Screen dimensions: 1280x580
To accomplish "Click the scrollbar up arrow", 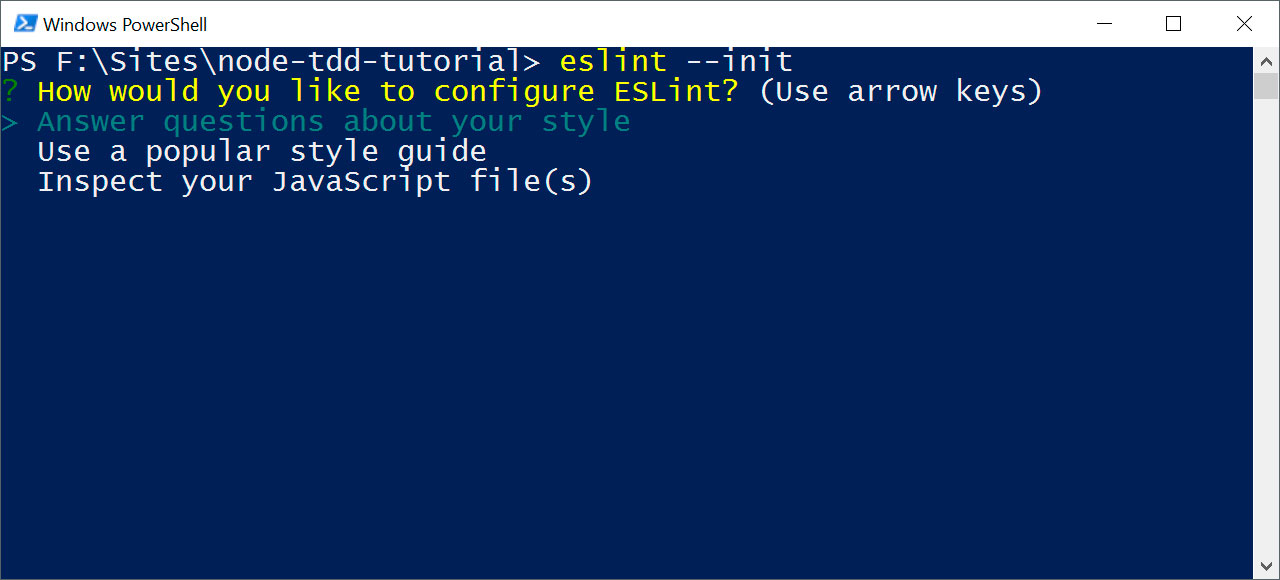I will [1266, 58].
